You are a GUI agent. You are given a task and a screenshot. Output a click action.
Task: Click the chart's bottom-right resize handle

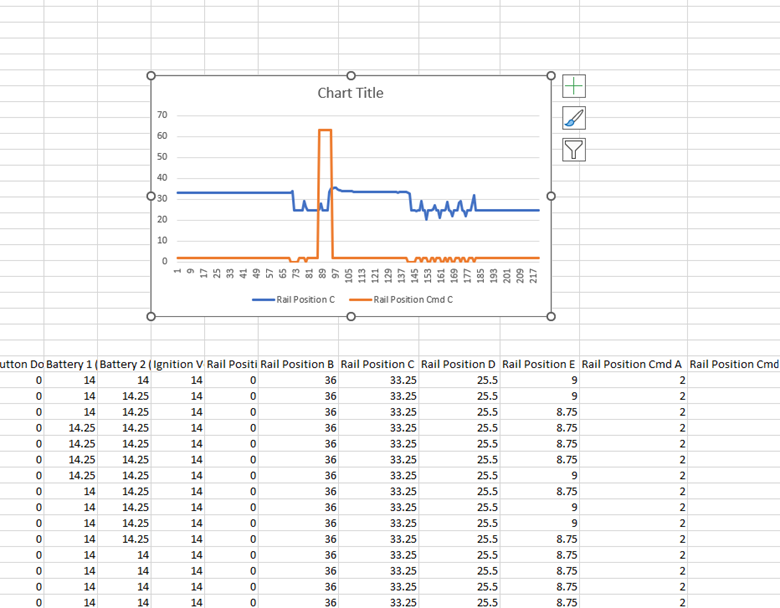[551, 316]
